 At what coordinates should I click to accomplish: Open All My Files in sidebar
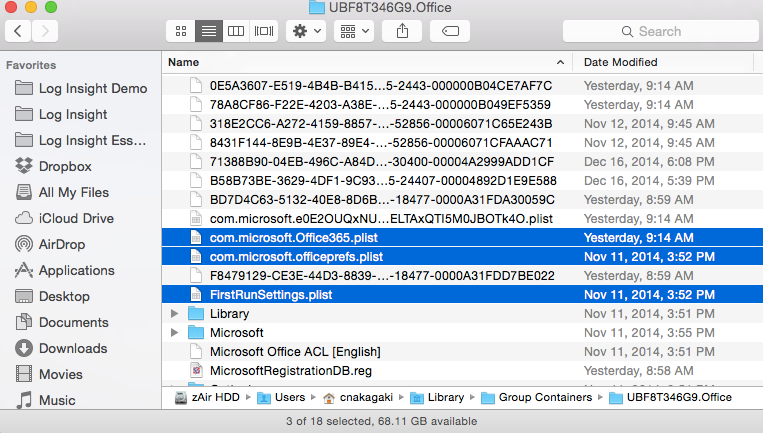point(62,193)
